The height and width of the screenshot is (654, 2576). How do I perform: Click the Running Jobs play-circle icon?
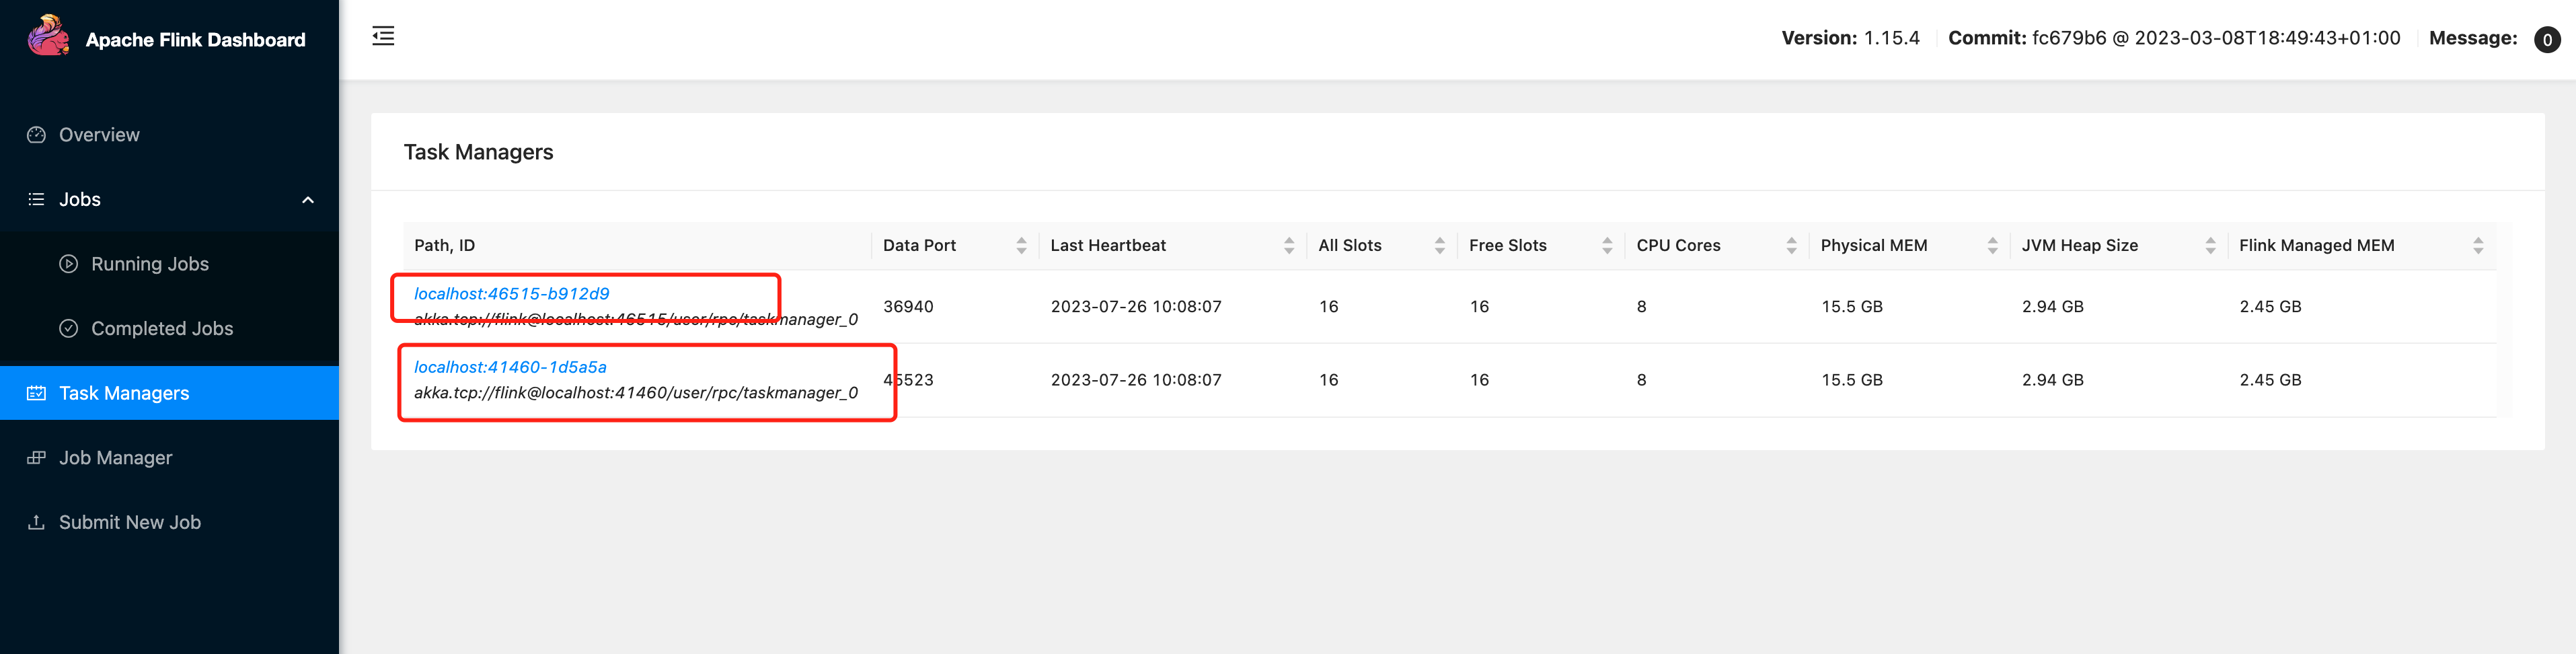(x=69, y=264)
